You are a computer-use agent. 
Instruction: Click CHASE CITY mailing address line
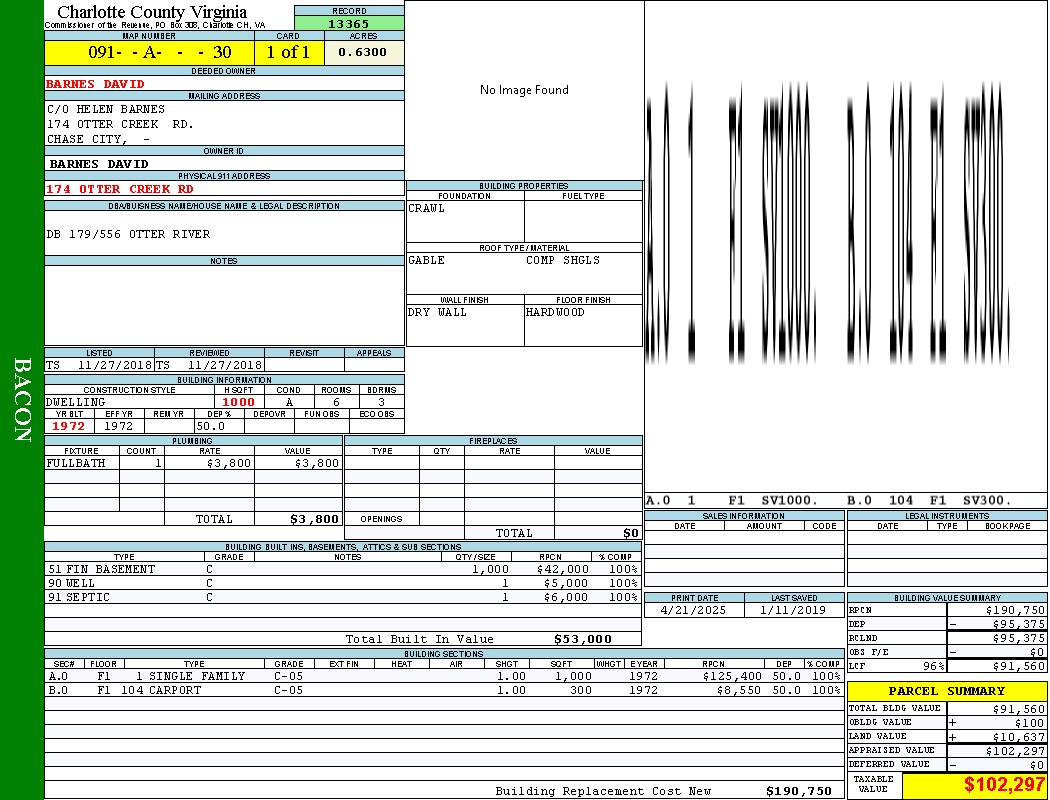pos(98,139)
